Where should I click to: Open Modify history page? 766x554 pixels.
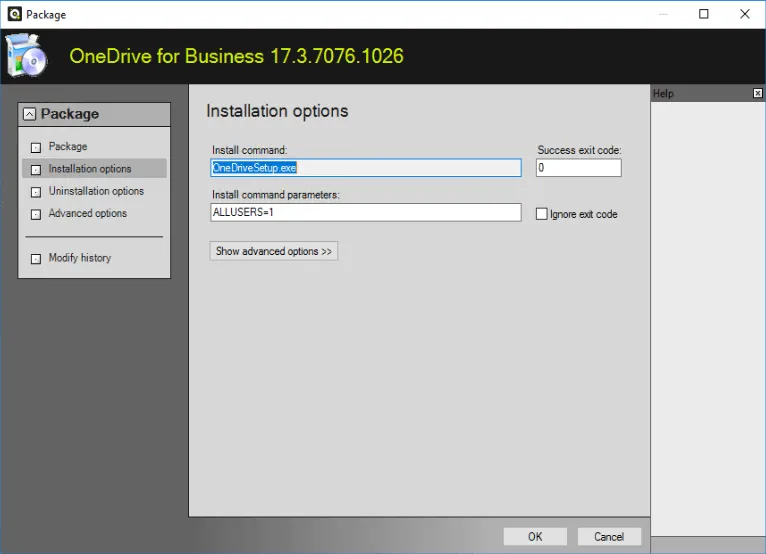[80, 258]
